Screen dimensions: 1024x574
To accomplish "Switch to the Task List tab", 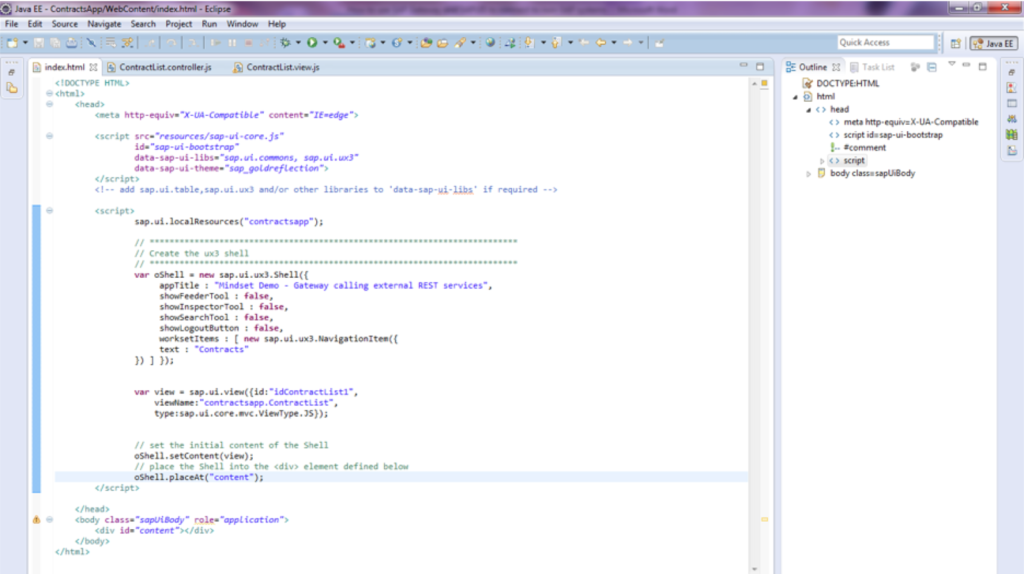I will pyautogui.click(x=872, y=67).
